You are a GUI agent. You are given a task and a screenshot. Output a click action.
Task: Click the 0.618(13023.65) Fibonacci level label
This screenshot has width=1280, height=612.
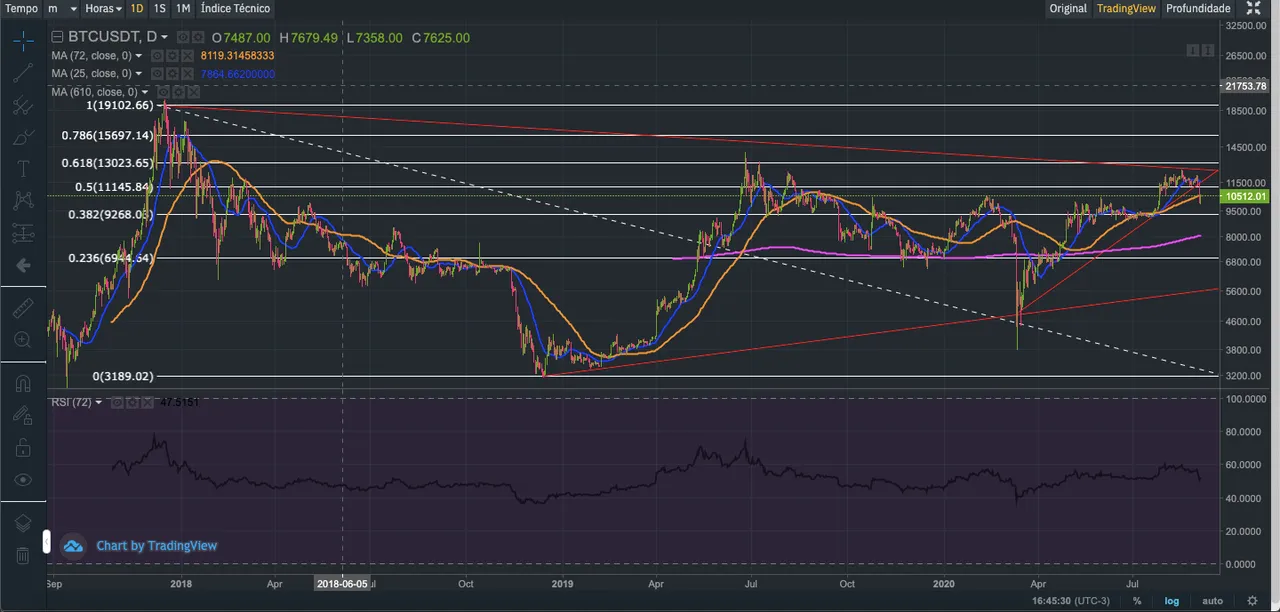107,163
